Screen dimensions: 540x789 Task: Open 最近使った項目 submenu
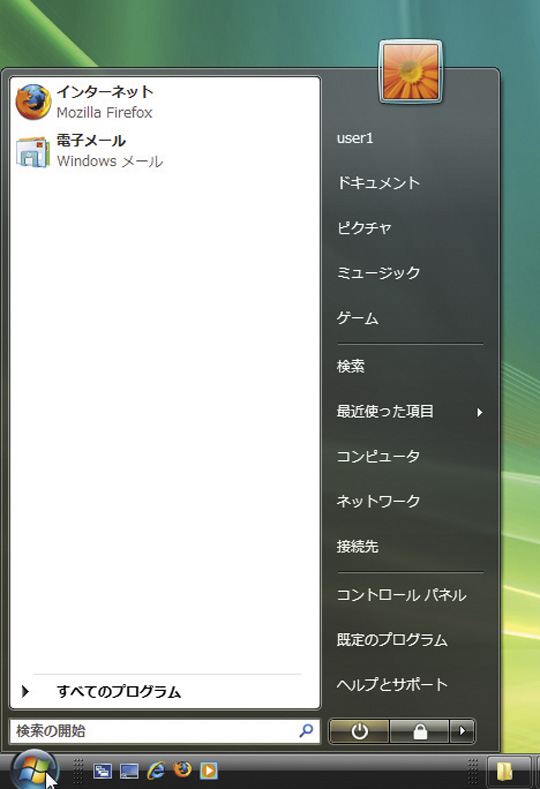(410, 412)
